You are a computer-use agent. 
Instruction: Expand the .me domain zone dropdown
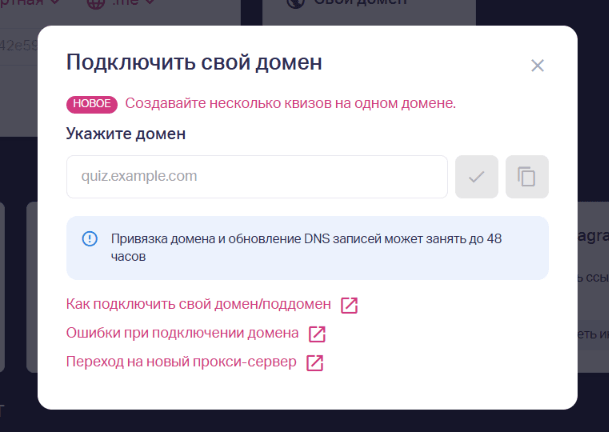(134, 2)
